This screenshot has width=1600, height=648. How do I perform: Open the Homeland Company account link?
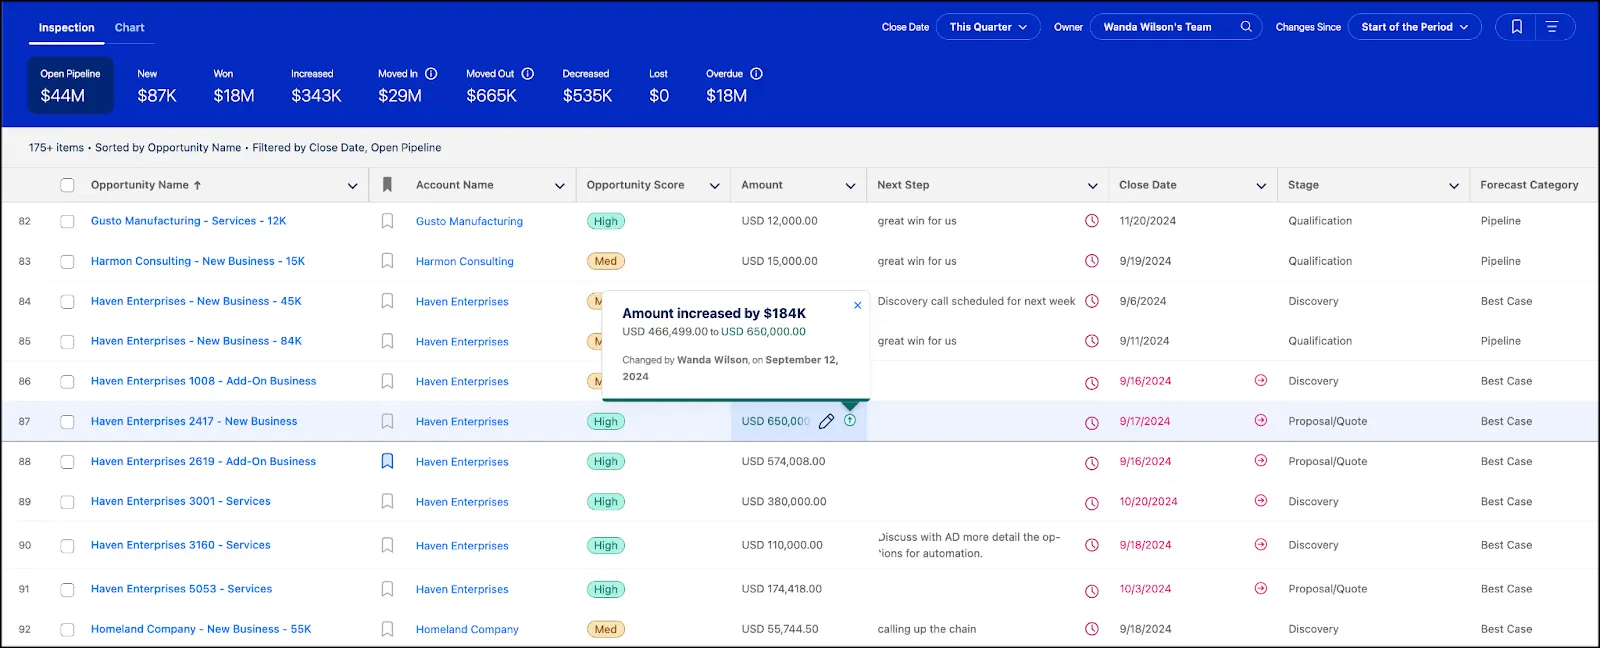coord(467,629)
